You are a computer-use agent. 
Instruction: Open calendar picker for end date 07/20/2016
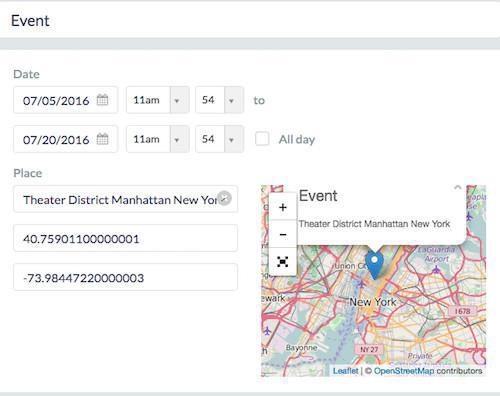[x=102, y=139]
